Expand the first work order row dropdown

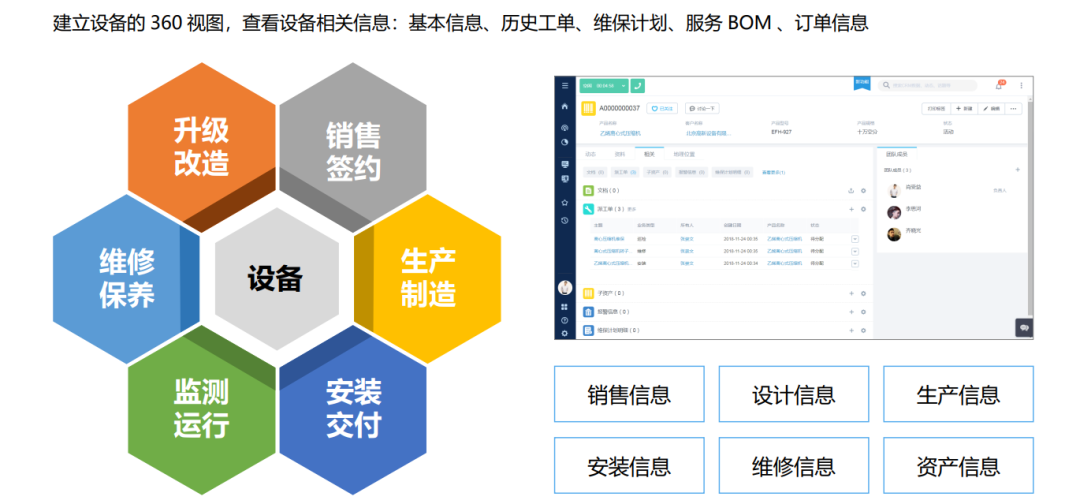pos(855,239)
